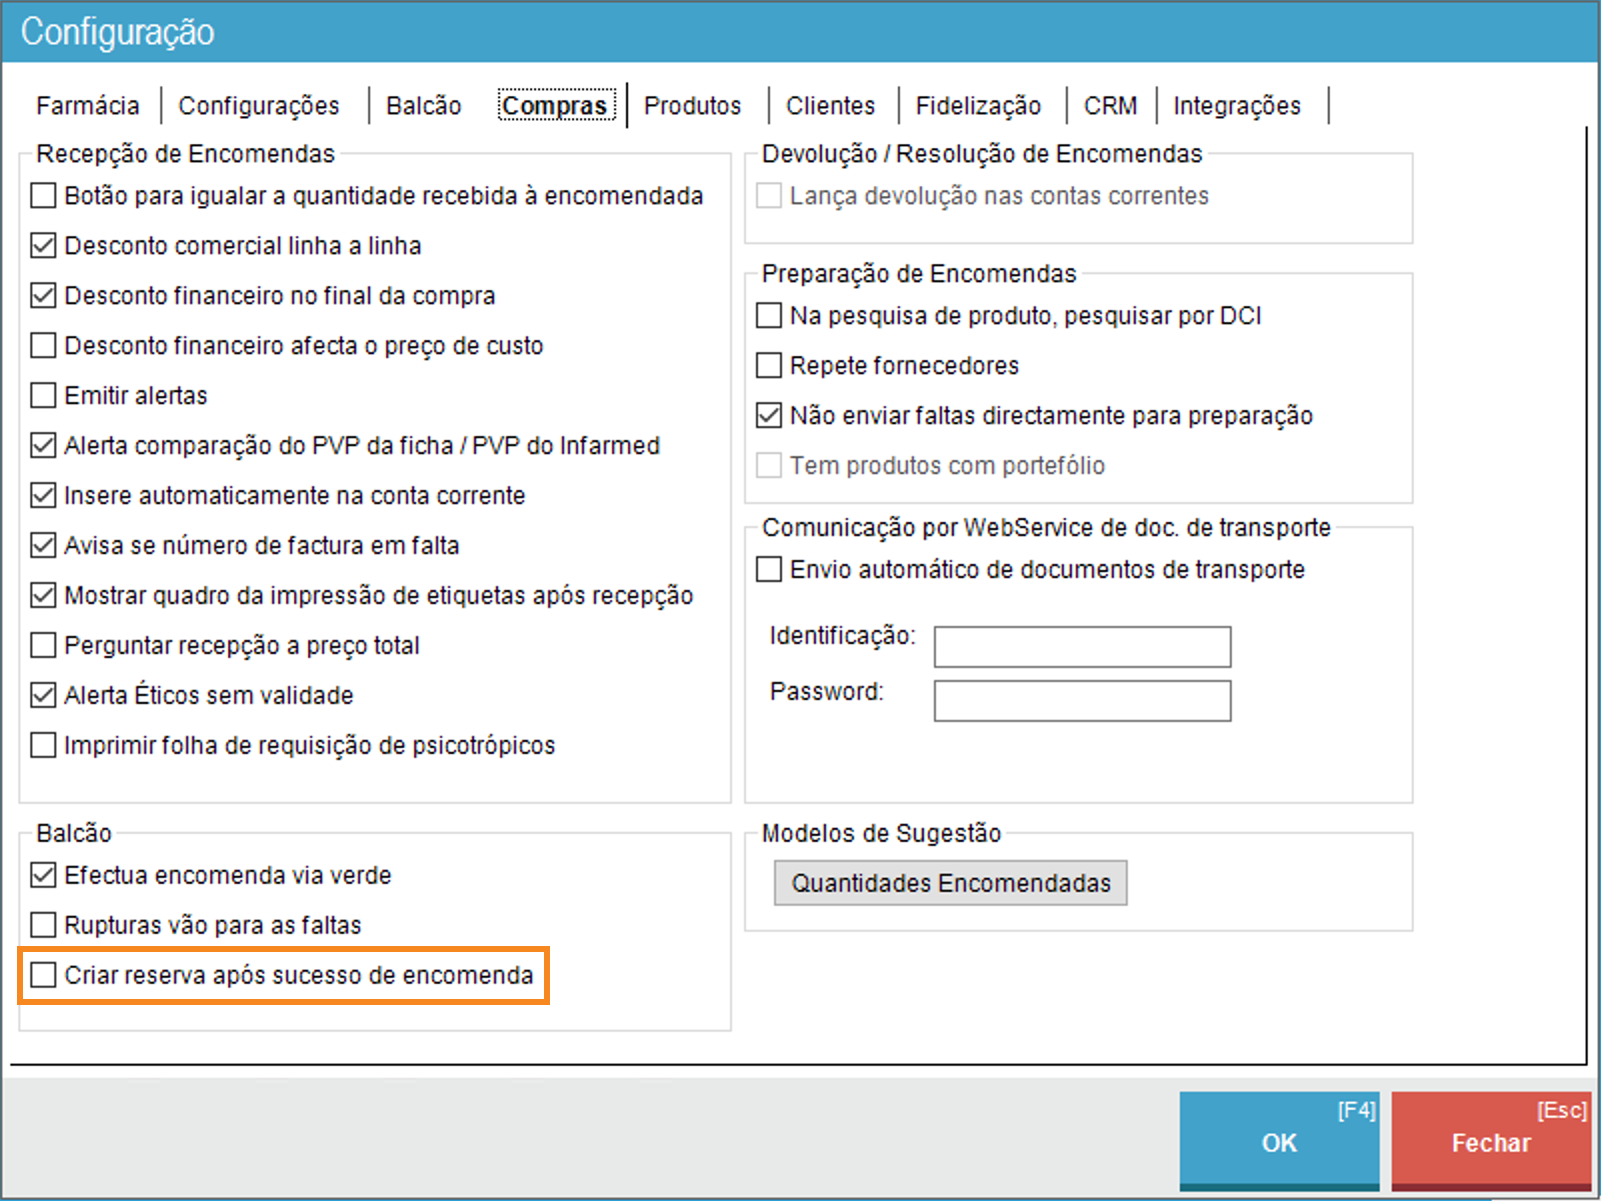Tick Rupturas vão para as faltas
The width and height of the screenshot is (1601, 1201).
[43, 925]
